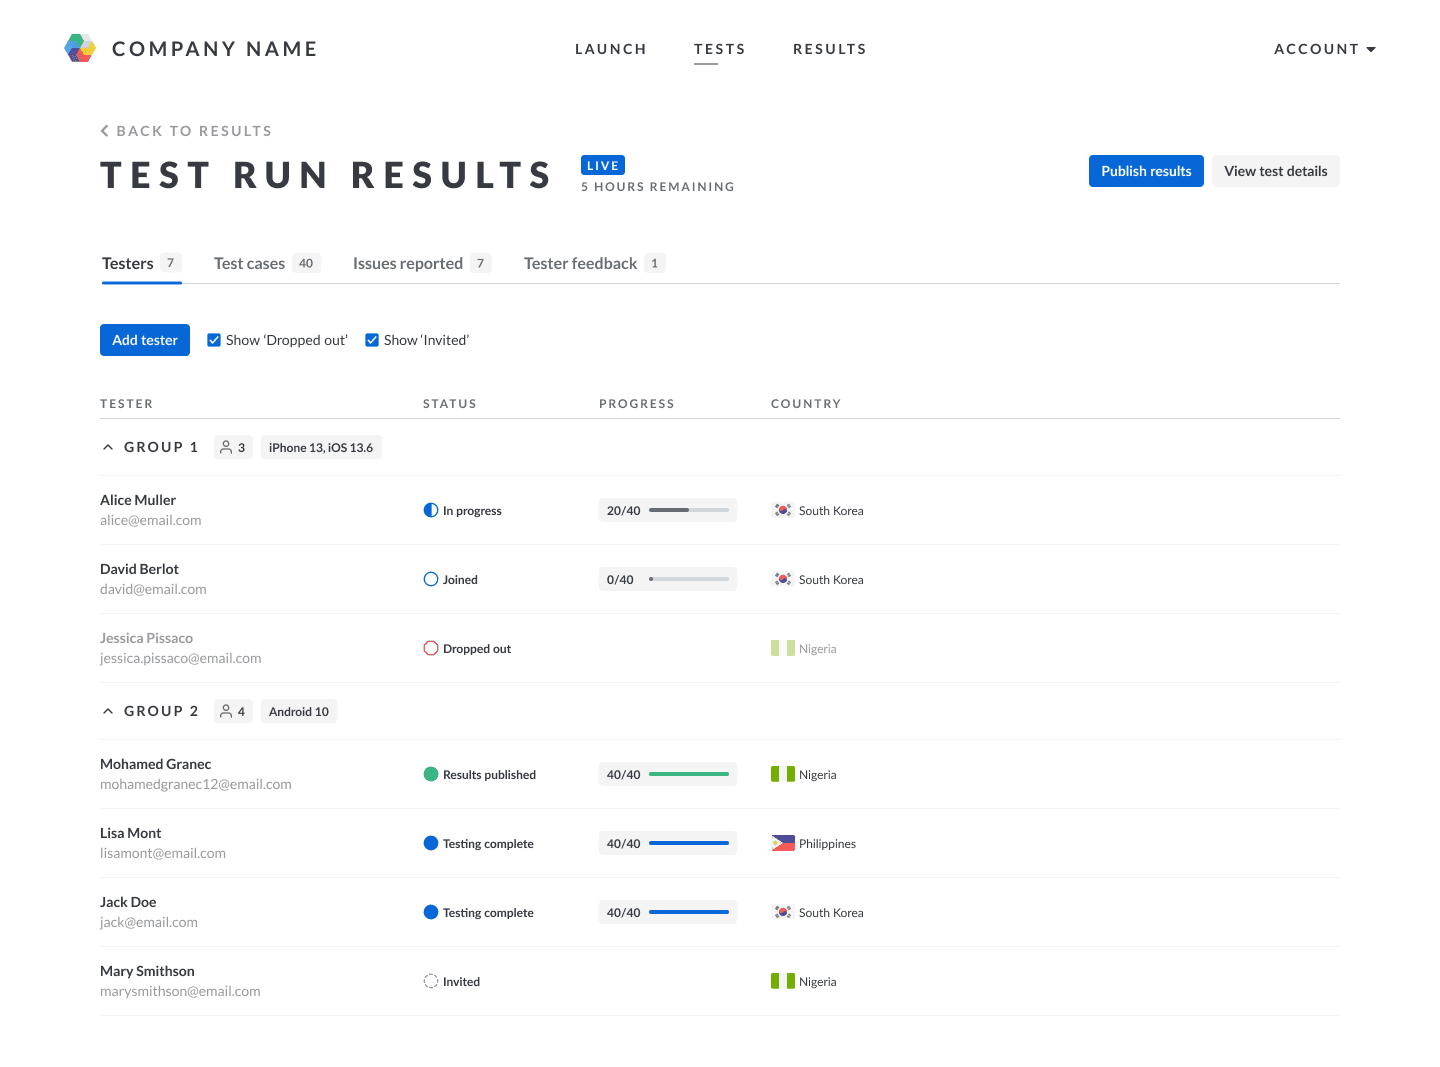Click the Group 1 tester count person icon
1440x1067 pixels.
pyautogui.click(x=226, y=447)
